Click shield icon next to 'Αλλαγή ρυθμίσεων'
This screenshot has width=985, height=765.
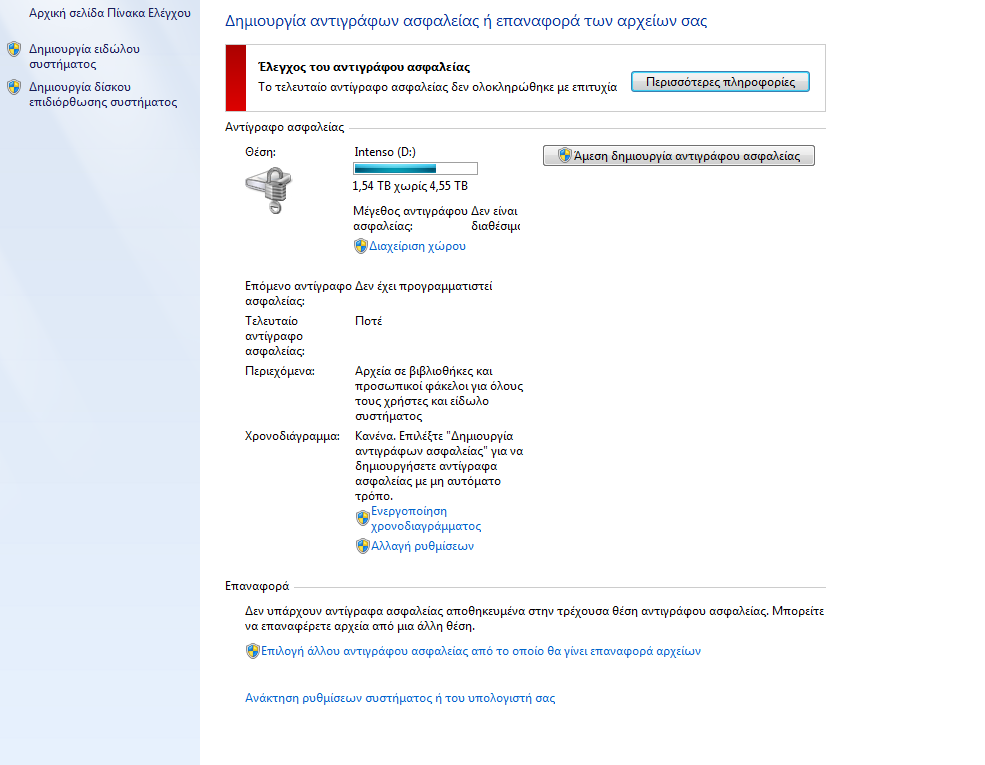click(362, 546)
